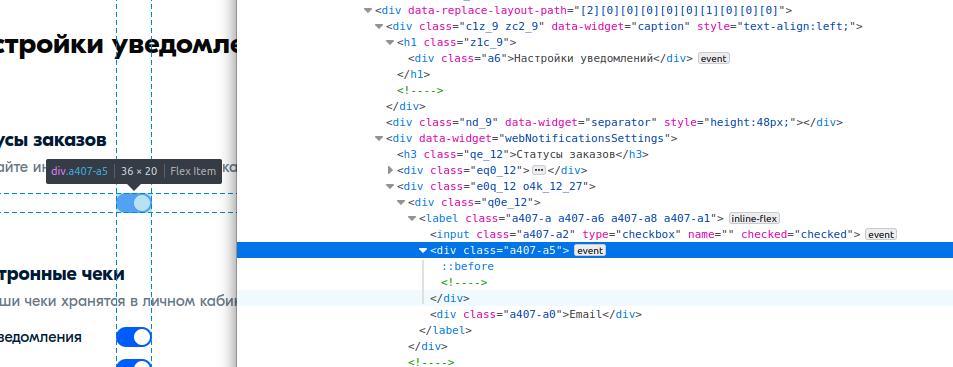Screen dimensions: 953x367
Task: Expand the collapsed div class eq0_12
Action: [390, 170]
